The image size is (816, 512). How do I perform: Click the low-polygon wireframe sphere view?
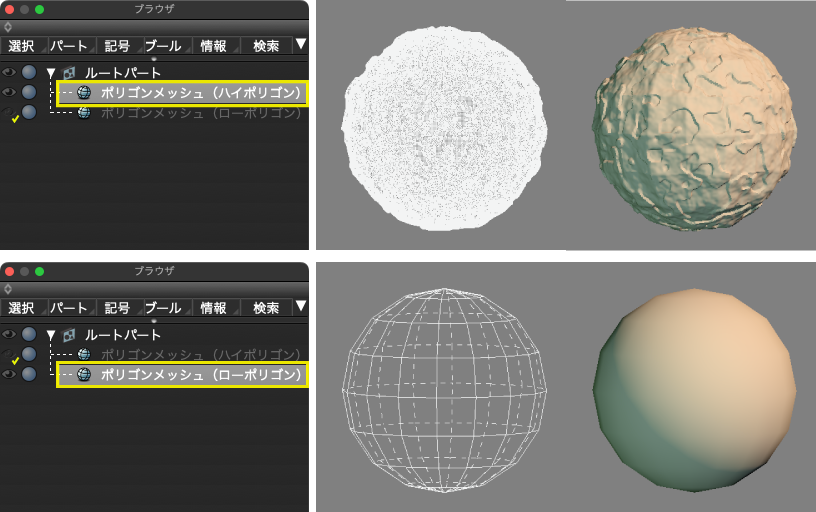pyautogui.click(x=444, y=390)
